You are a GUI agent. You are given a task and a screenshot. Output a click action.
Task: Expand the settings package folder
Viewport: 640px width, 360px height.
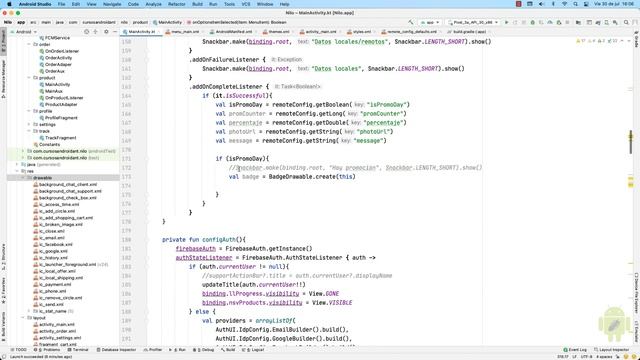[x=29, y=124]
